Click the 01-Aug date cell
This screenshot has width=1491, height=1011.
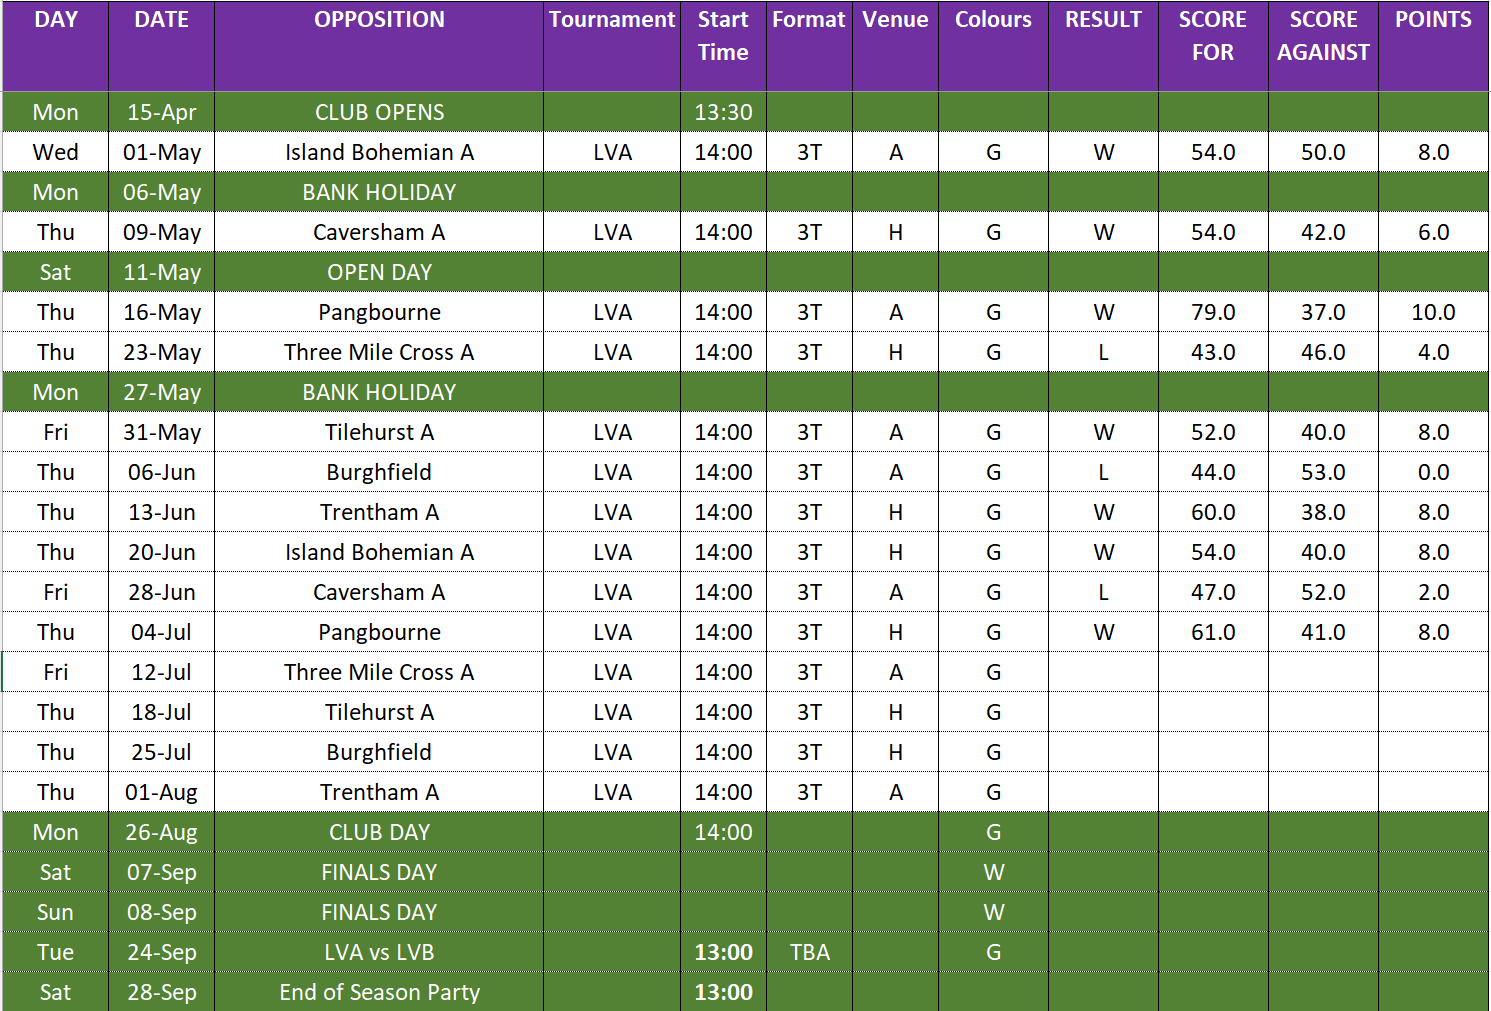pos(161,792)
